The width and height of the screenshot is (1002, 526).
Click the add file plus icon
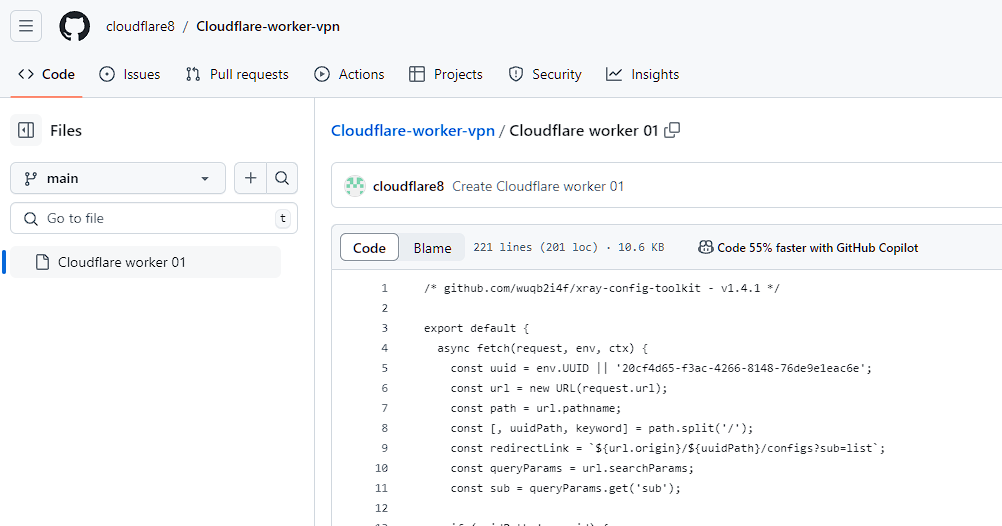tap(250, 178)
